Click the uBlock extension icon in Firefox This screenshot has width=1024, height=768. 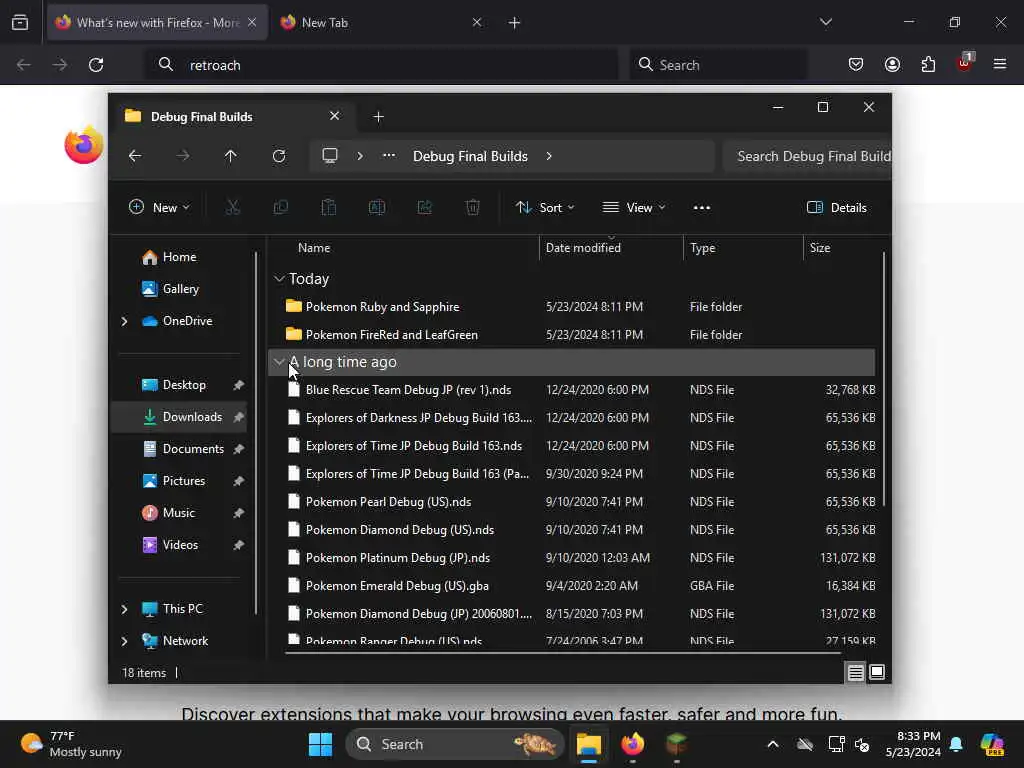click(965, 63)
